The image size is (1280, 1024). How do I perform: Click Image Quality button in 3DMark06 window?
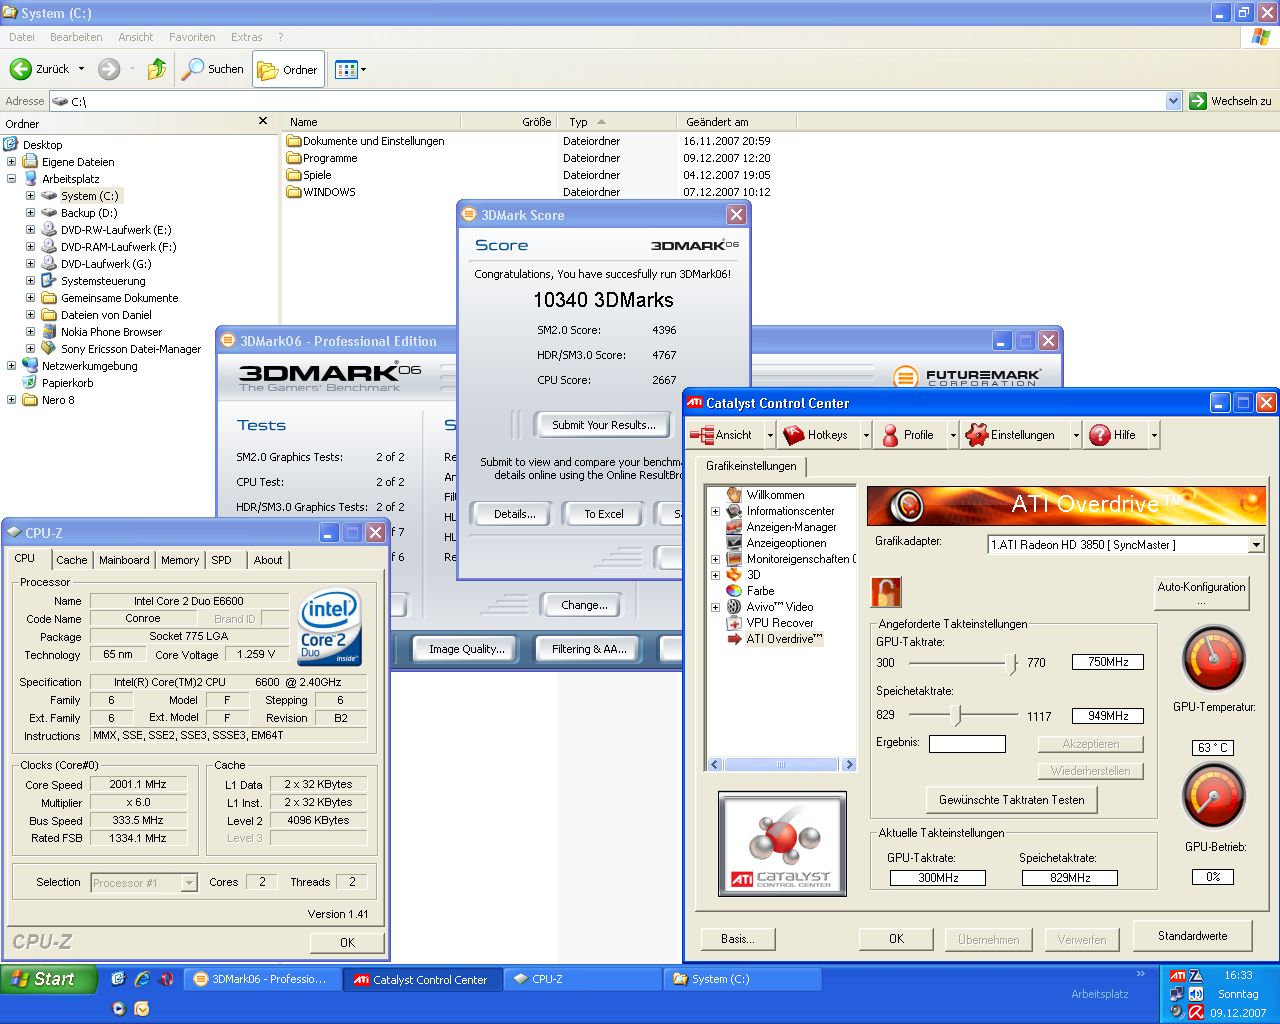pos(467,649)
